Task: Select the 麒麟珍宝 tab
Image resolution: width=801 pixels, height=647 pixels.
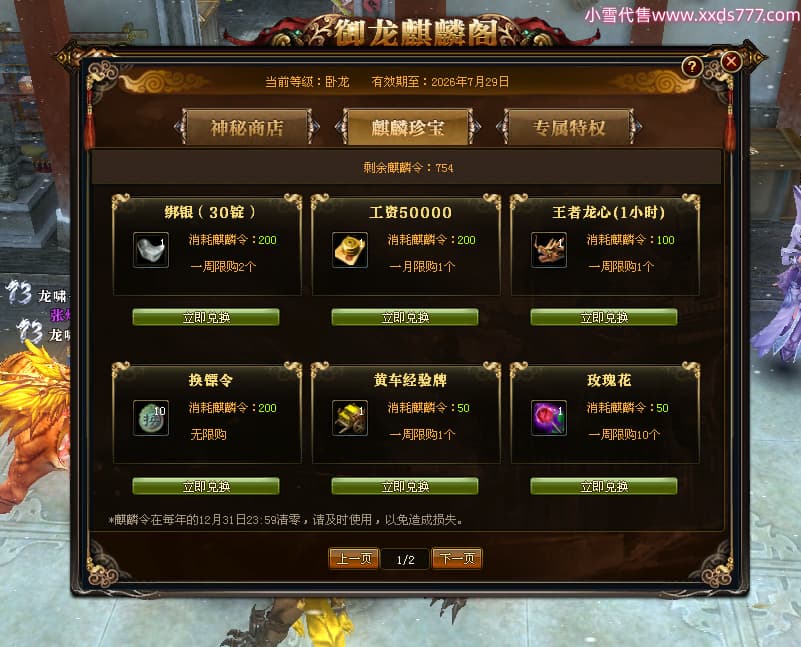Action: click(x=408, y=127)
